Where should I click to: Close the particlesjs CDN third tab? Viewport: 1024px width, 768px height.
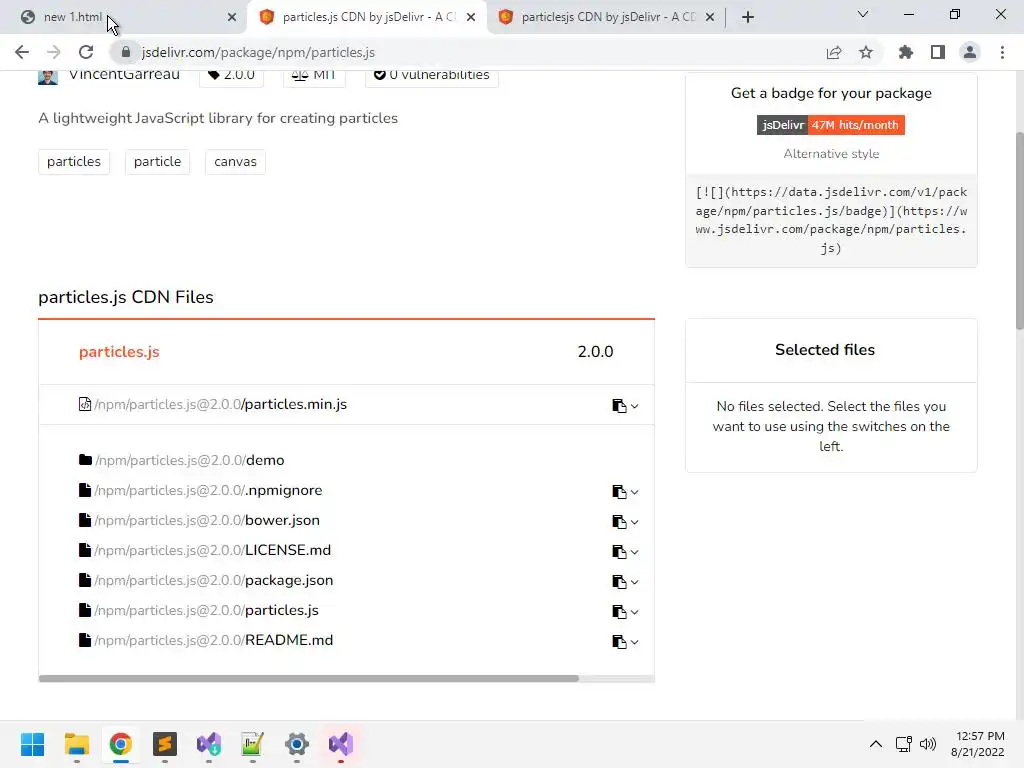pyautogui.click(x=710, y=17)
